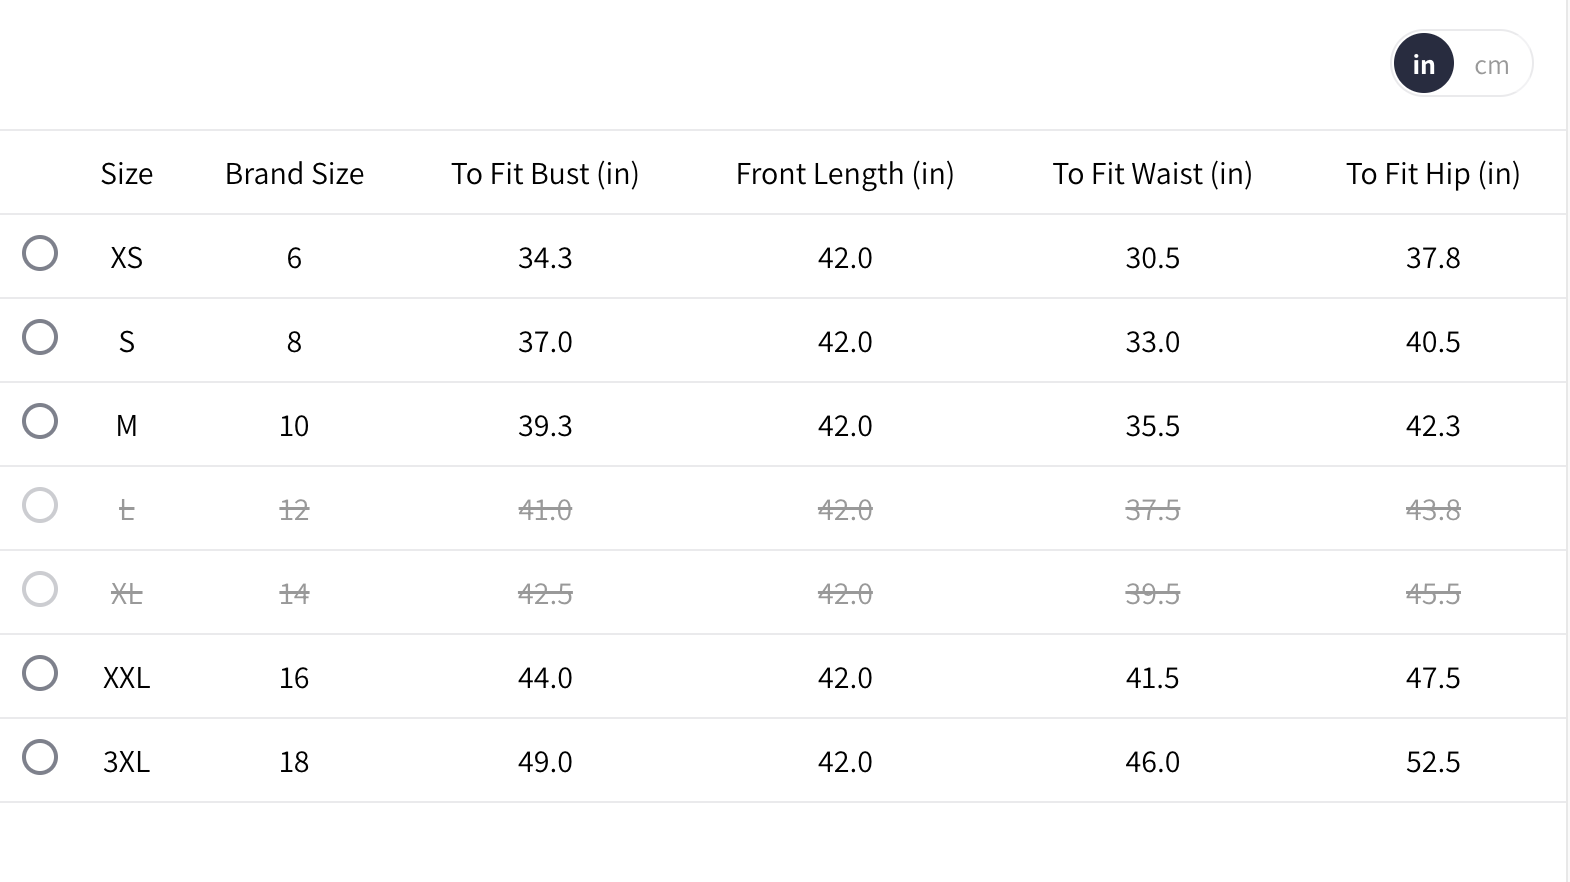Select the 3XL size radio button
This screenshot has width=1570, height=882.
pyautogui.click(x=40, y=757)
